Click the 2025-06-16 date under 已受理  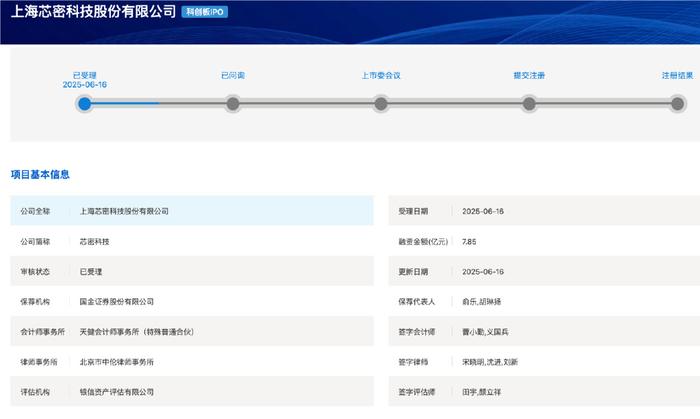pos(84,85)
